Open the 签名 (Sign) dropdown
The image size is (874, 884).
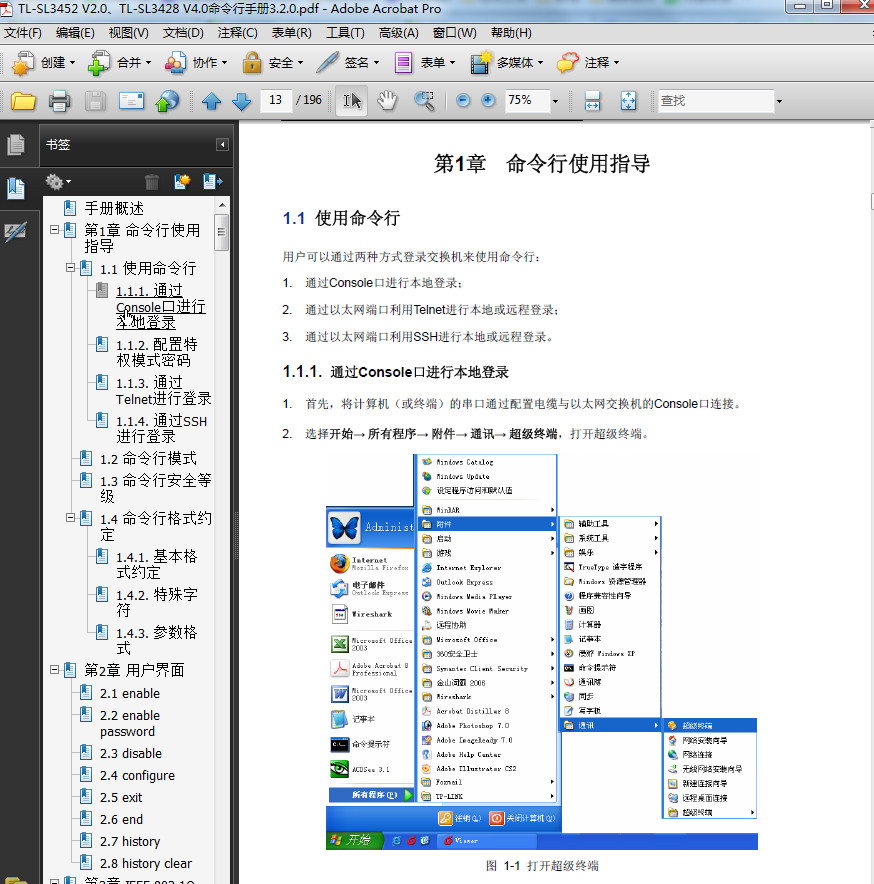point(347,63)
